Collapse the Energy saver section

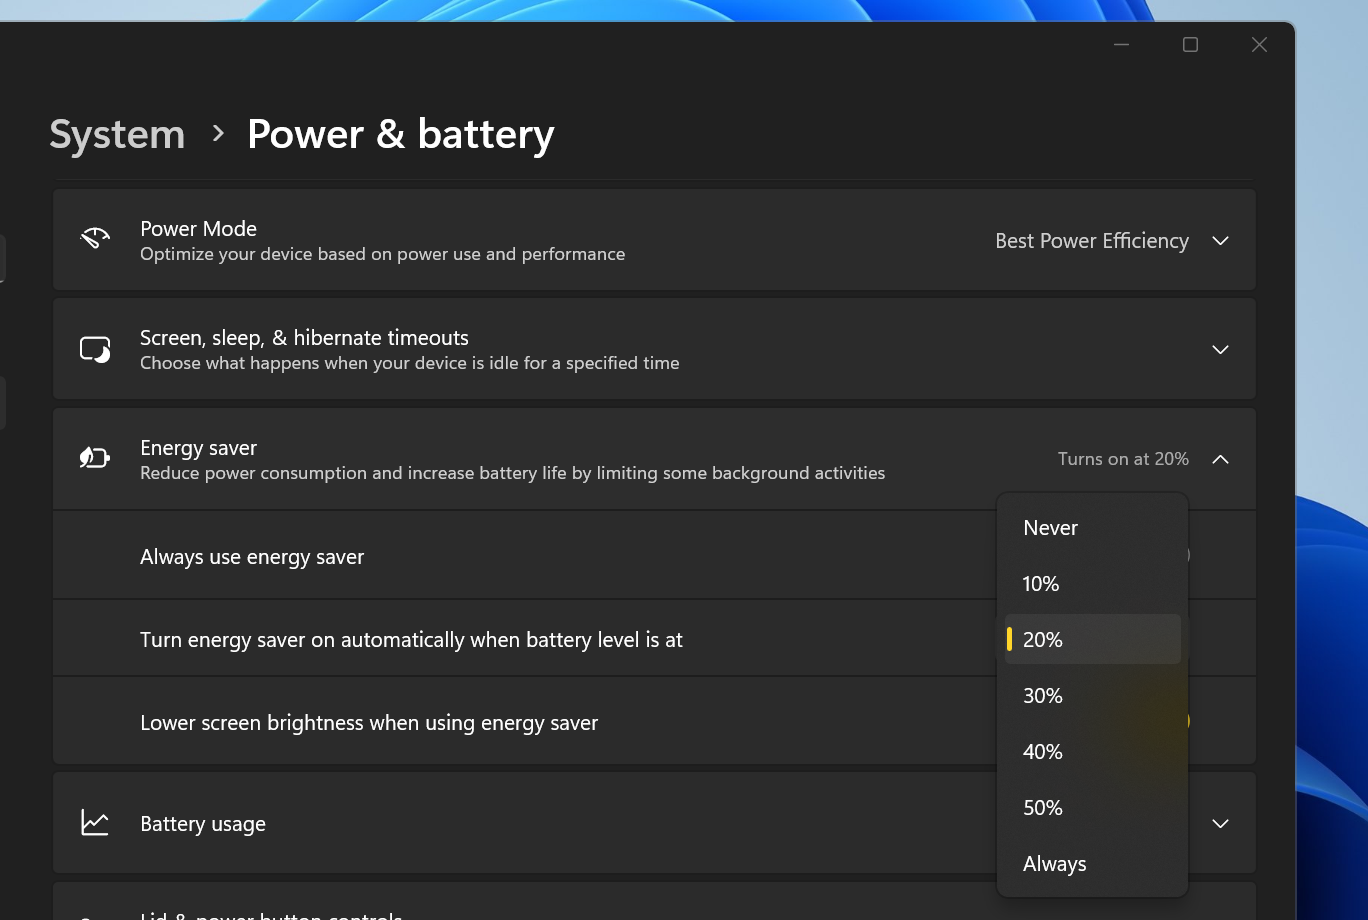coord(1220,459)
